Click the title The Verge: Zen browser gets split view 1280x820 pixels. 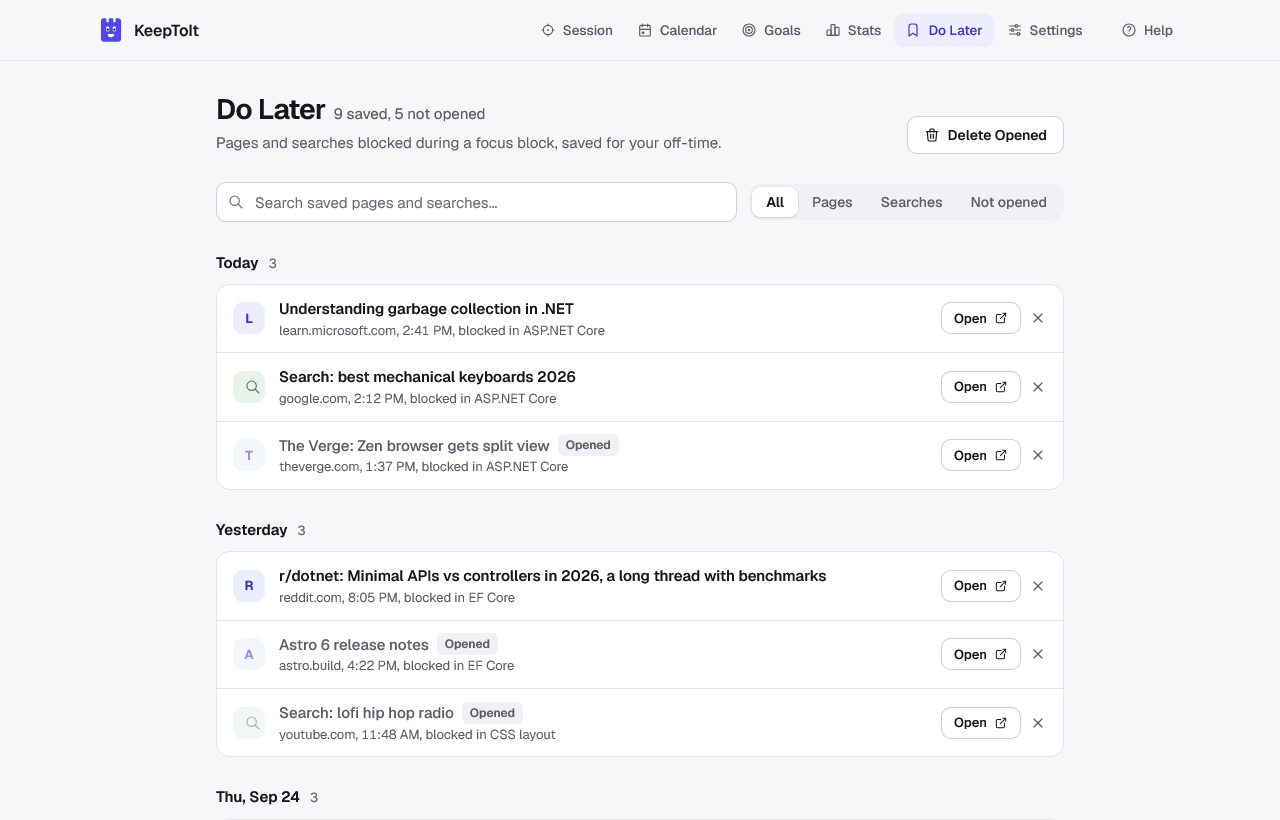pos(414,445)
